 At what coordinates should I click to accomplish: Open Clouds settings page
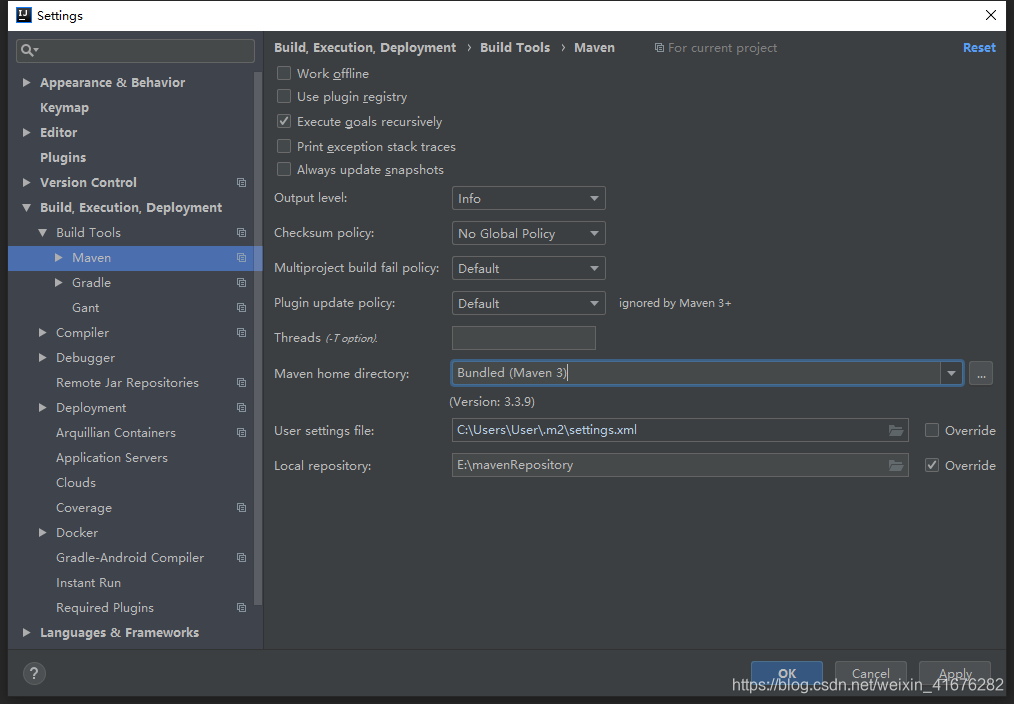click(x=76, y=483)
